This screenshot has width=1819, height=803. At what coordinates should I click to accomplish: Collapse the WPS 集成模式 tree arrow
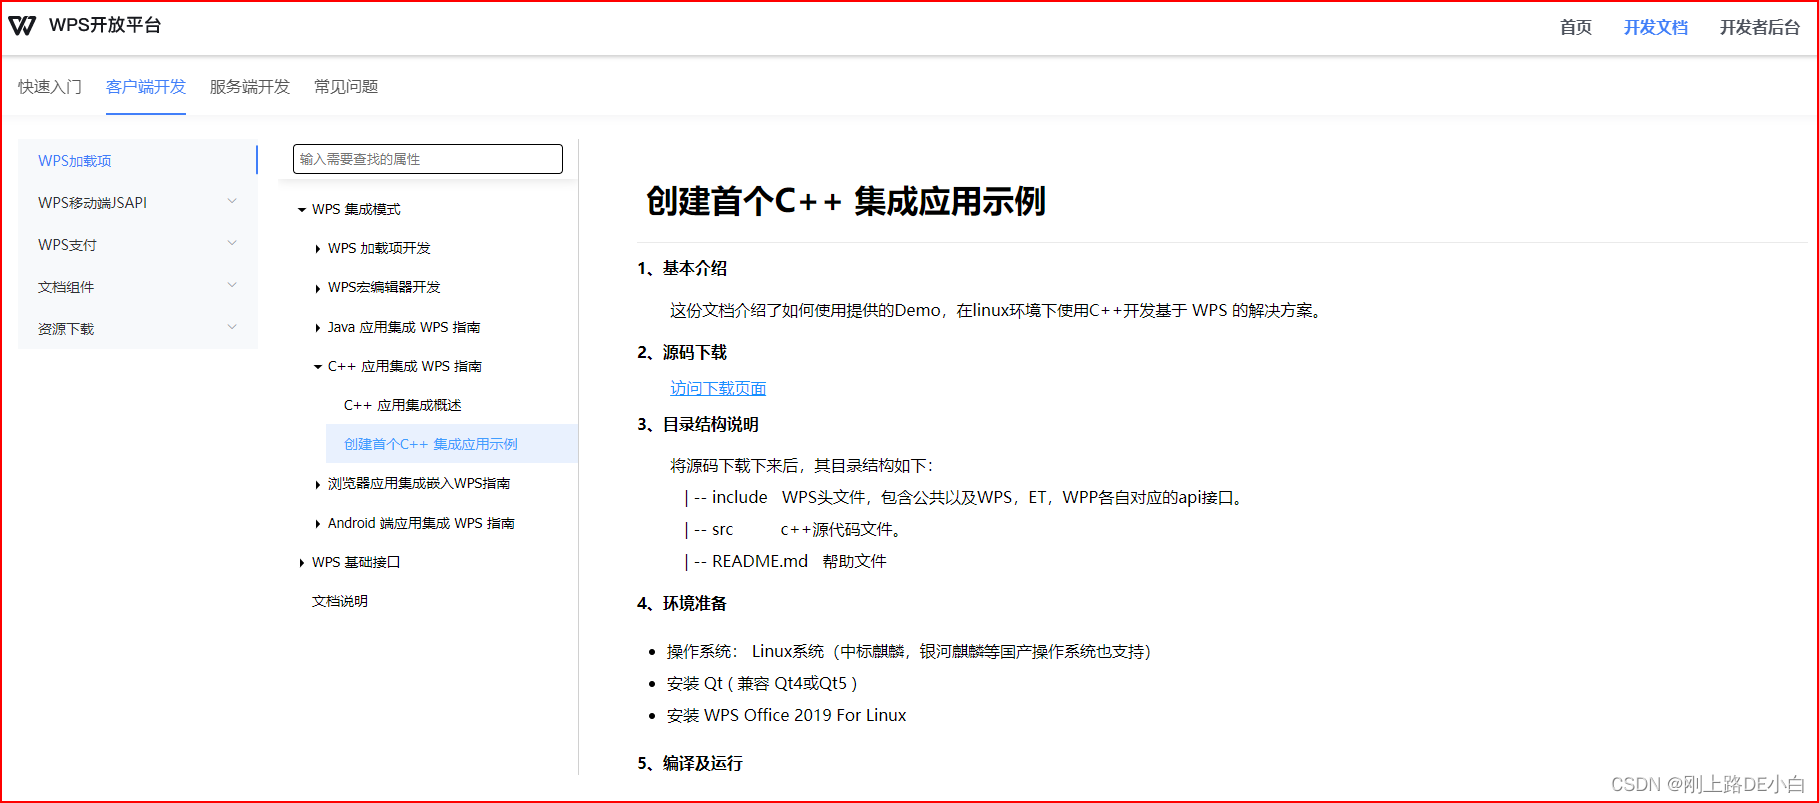coord(301,210)
